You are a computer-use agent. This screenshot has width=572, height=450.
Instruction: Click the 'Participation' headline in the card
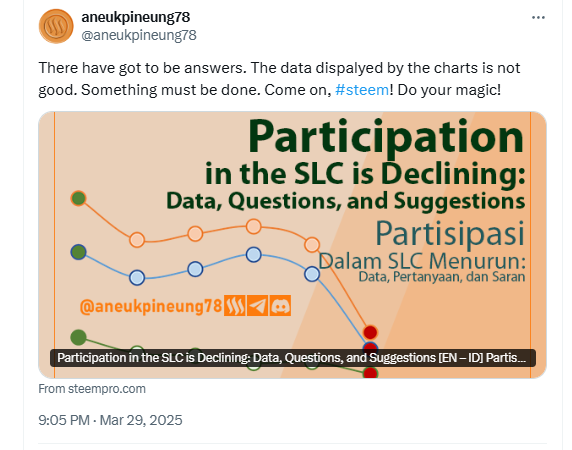(386, 137)
